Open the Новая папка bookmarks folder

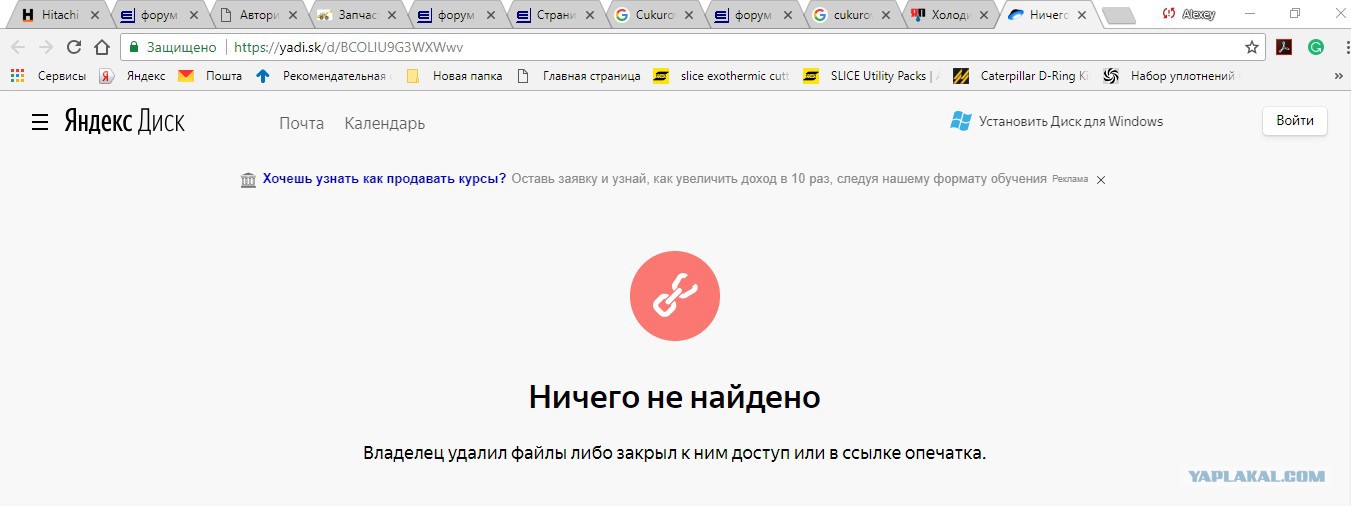pos(455,76)
